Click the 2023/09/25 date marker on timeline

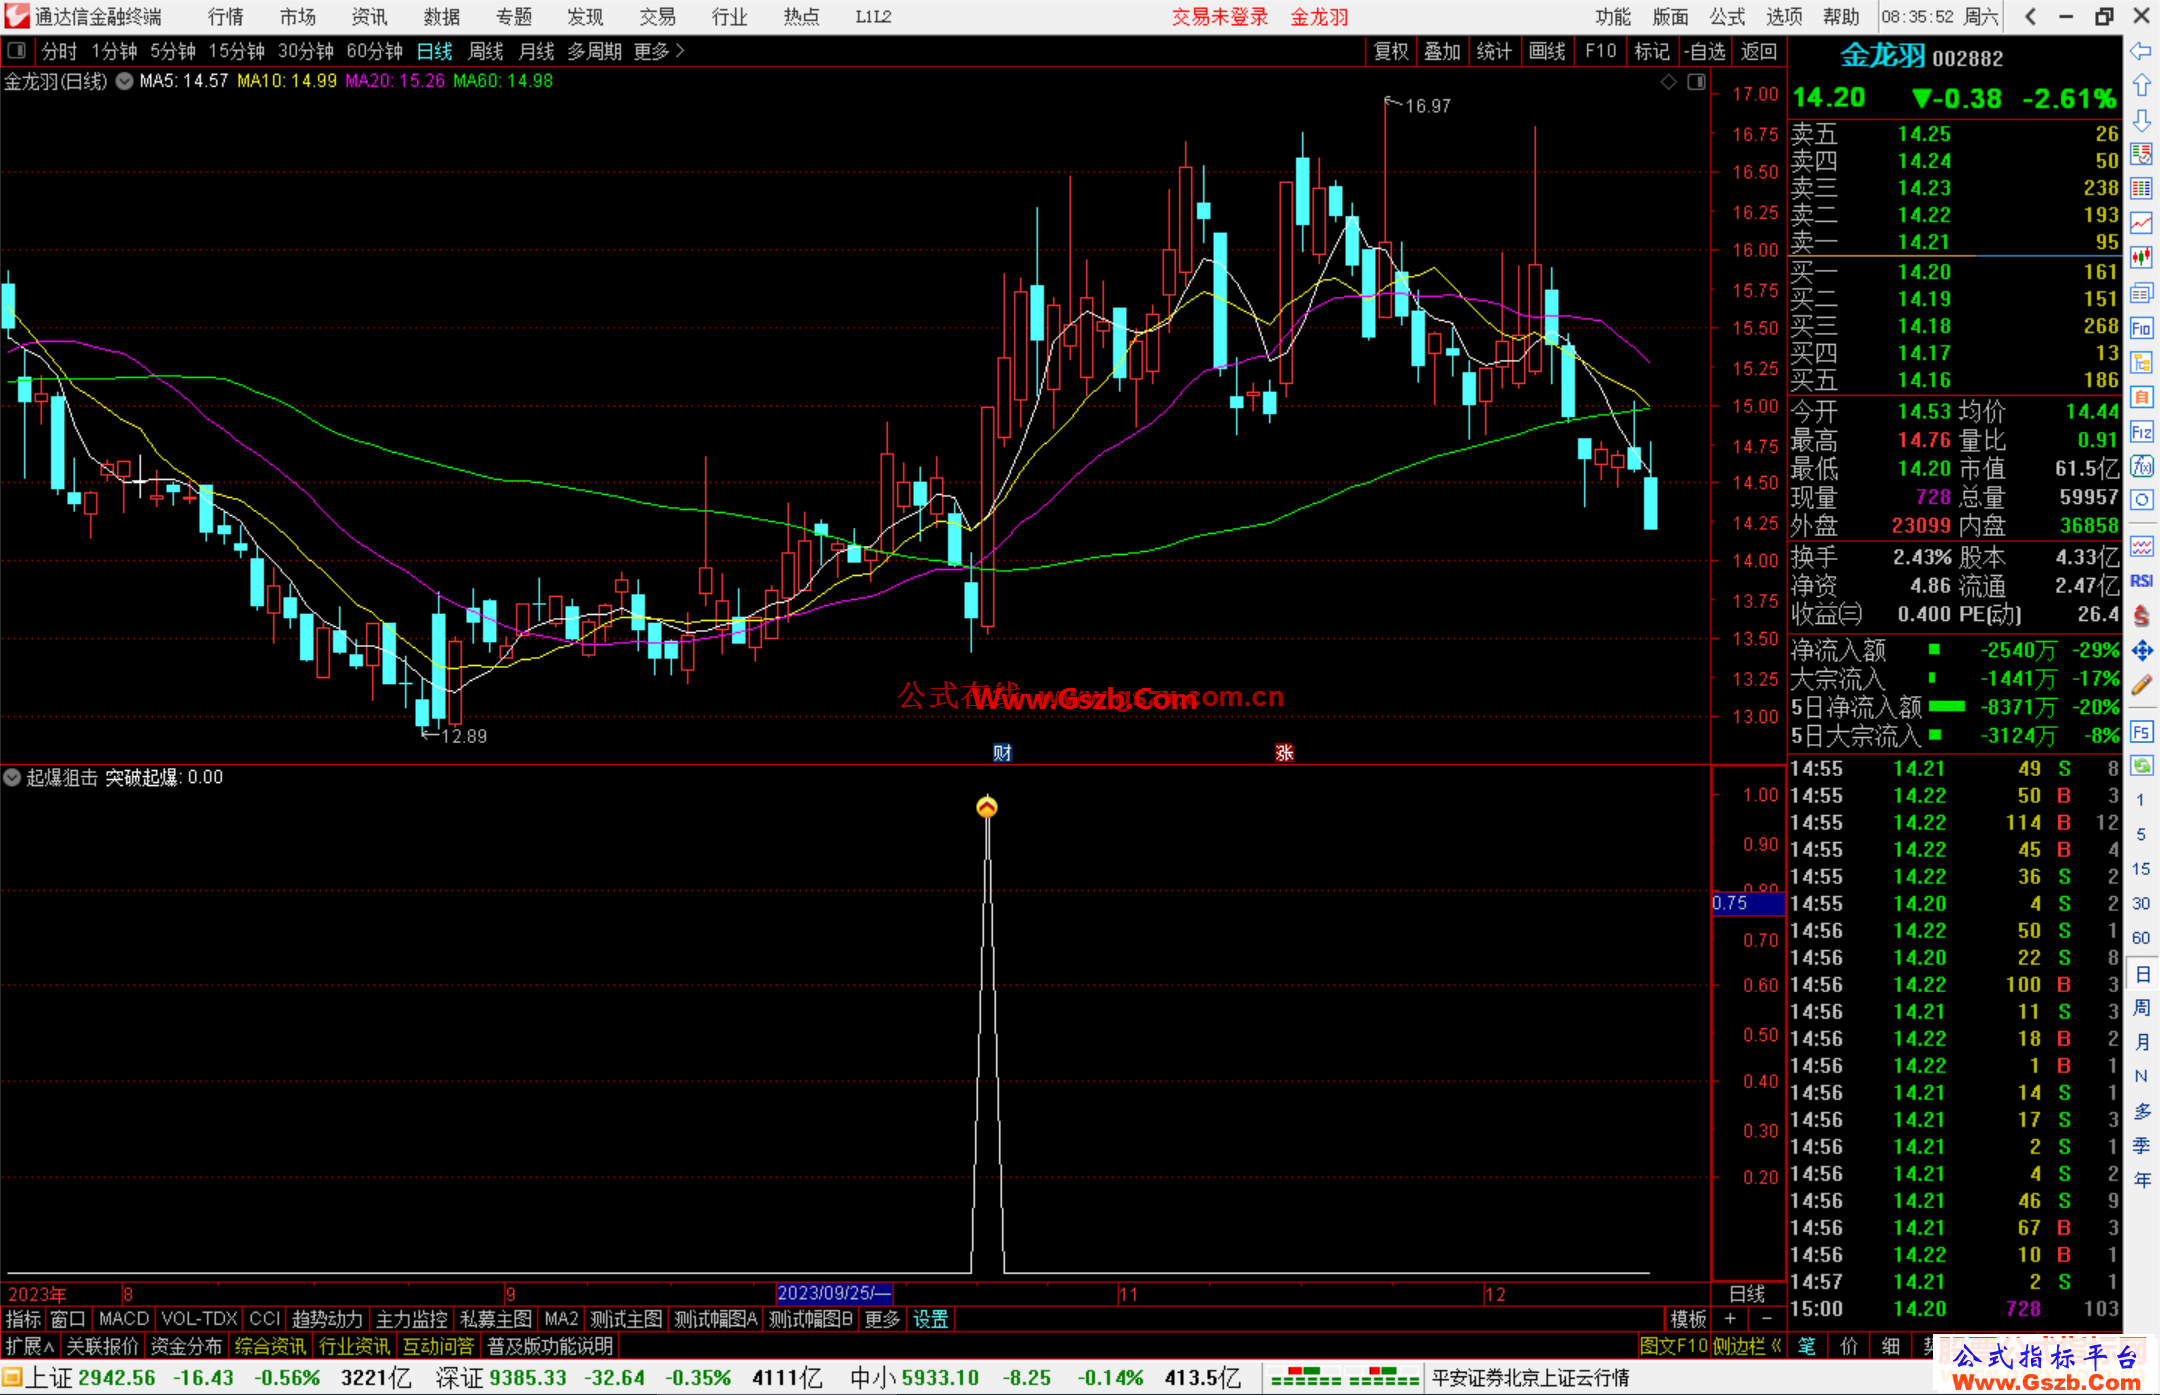pos(833,1293)
